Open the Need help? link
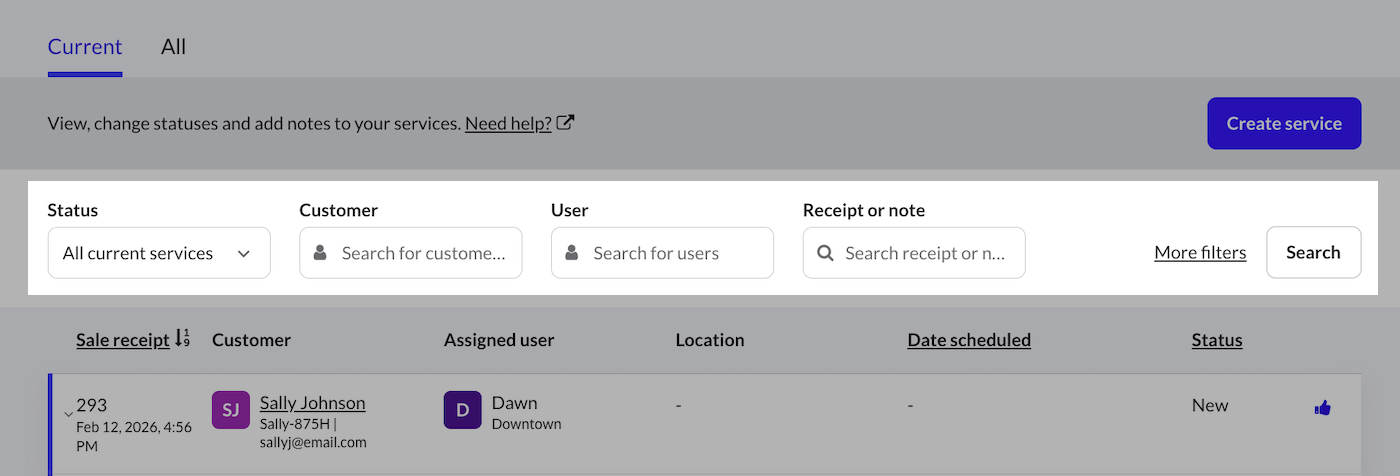The width and height of the screenshot is (1400, 476). point(508,124)
